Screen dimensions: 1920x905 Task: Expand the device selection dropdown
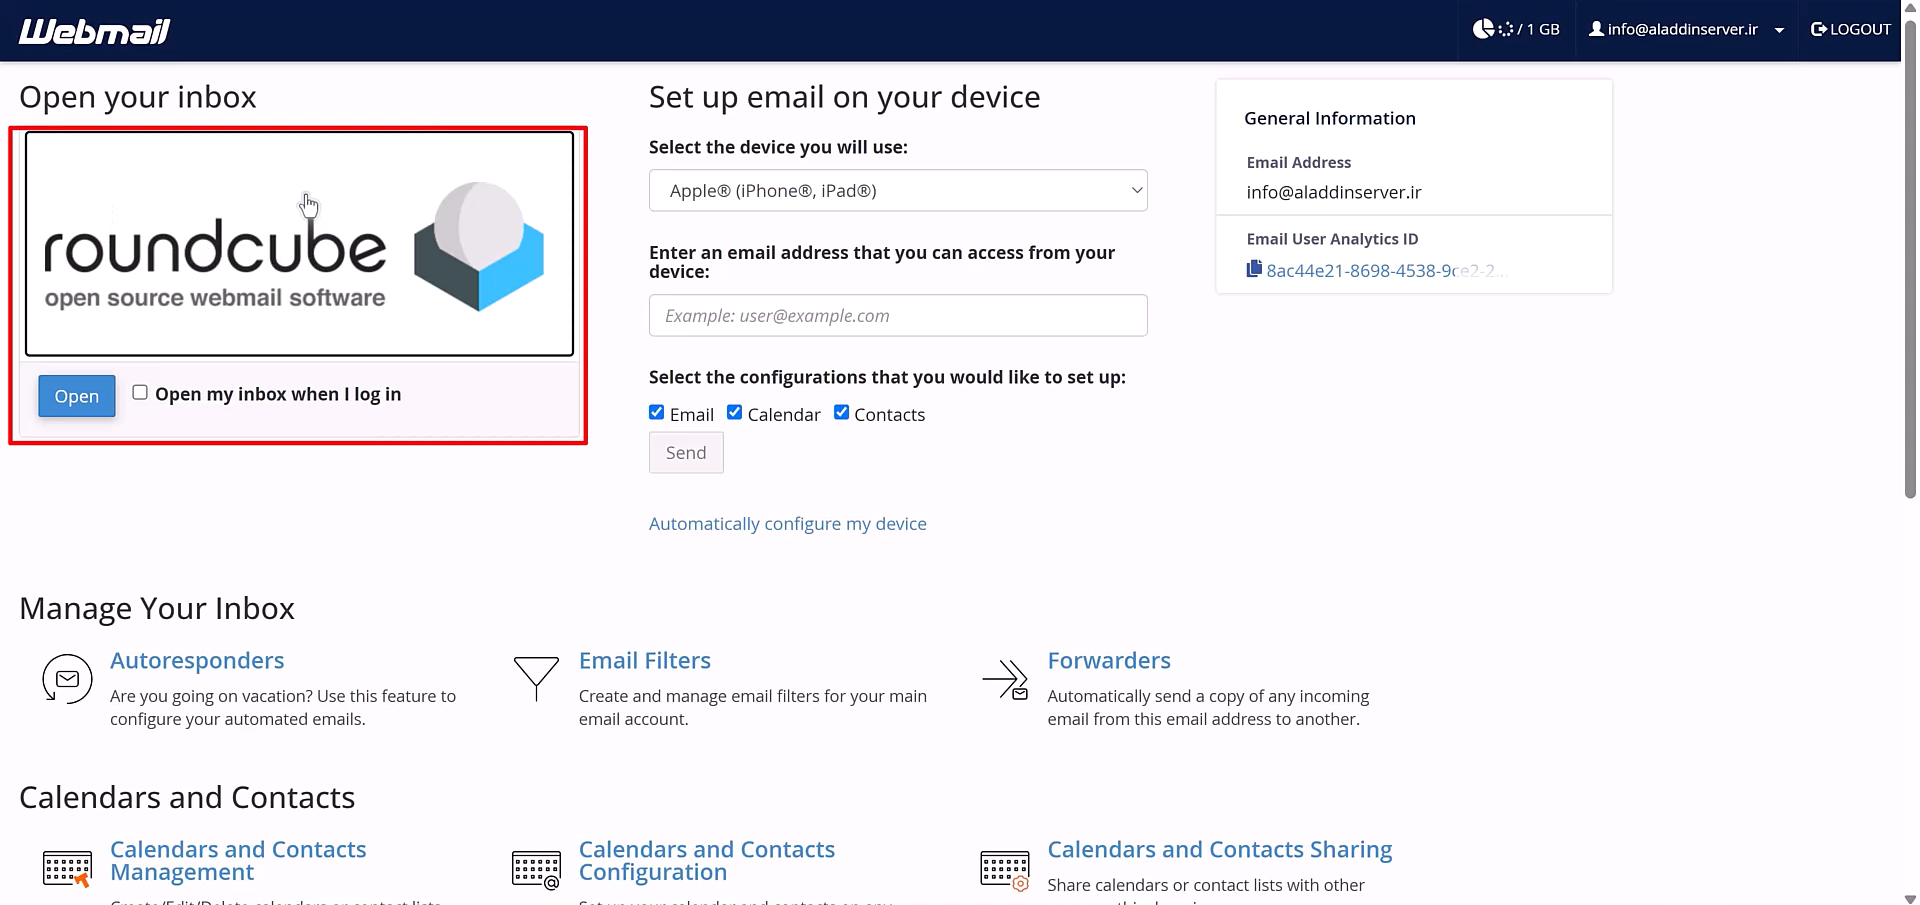click(x=898, y=190)
